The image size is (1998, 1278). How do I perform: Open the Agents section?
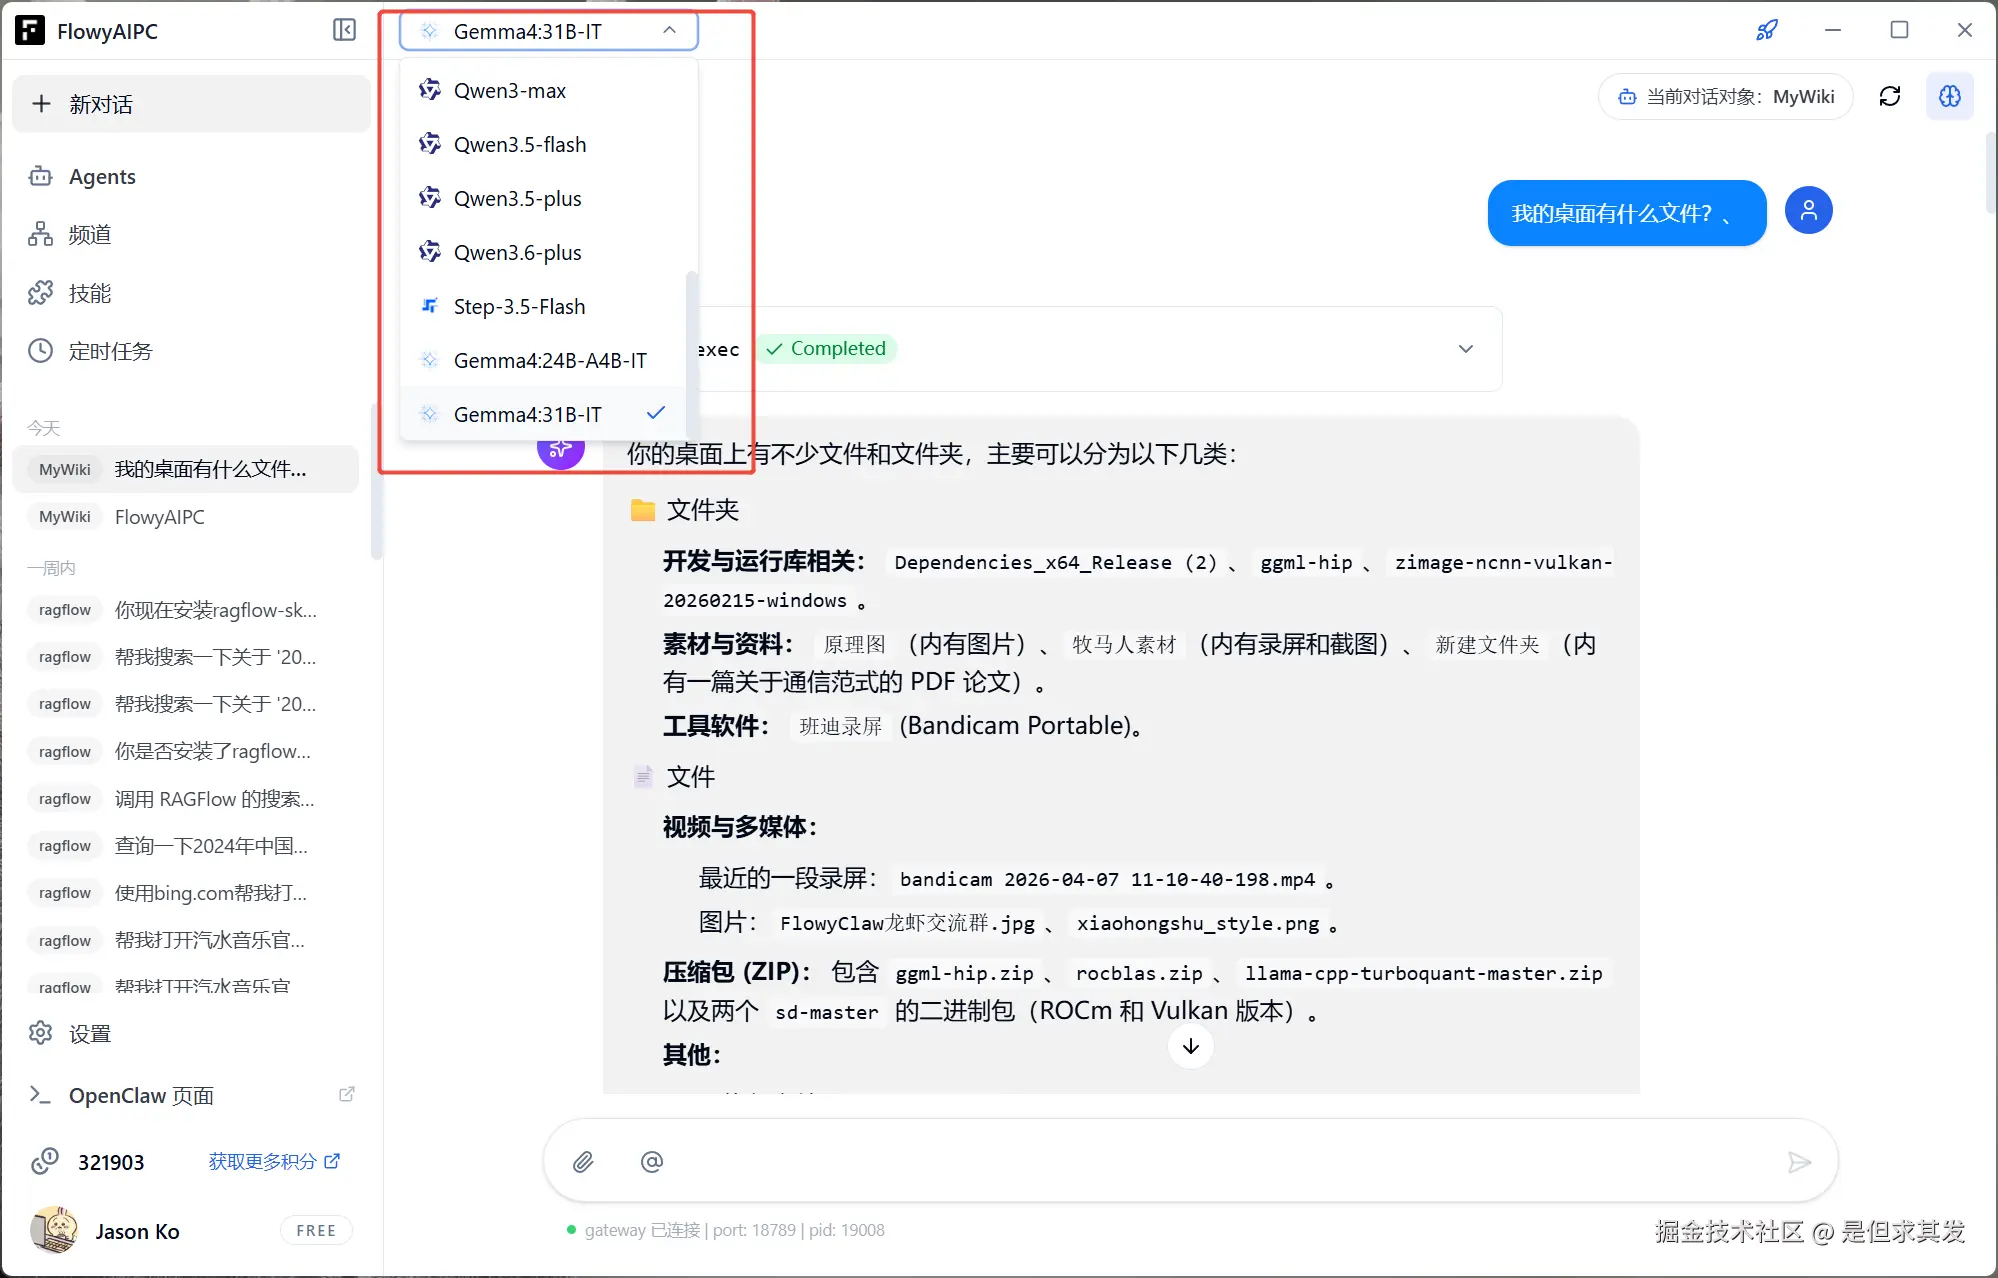(102, 176)
